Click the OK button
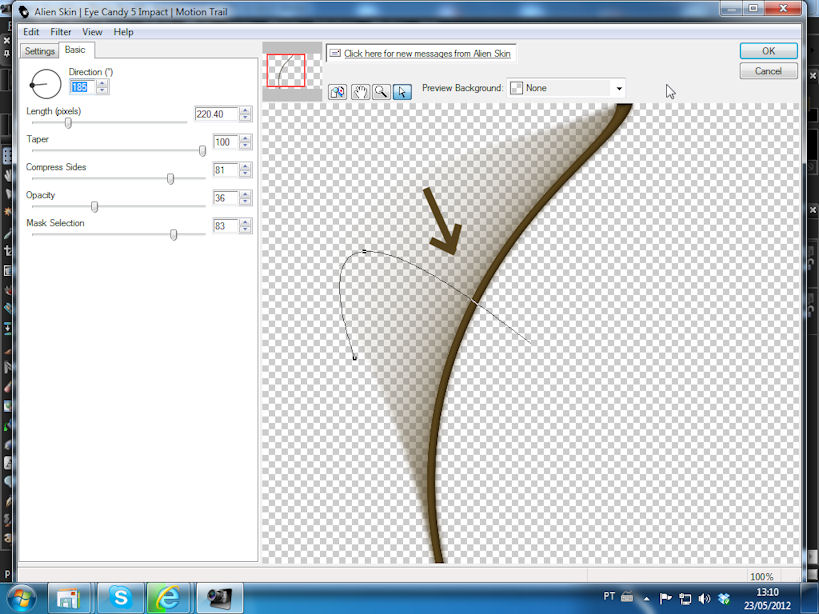 768,51
